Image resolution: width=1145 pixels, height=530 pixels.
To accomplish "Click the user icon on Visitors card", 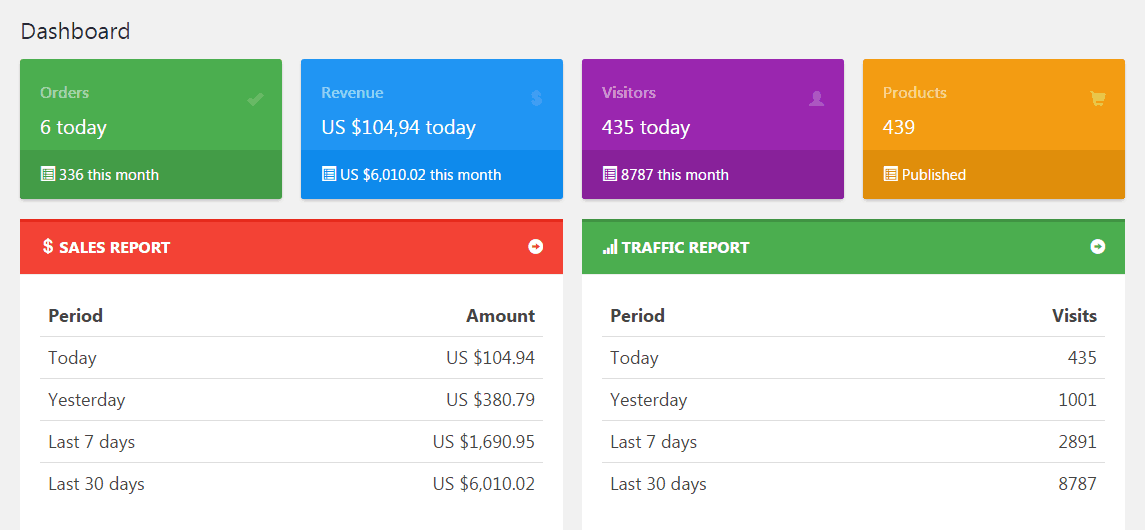I will pos(817,98).
